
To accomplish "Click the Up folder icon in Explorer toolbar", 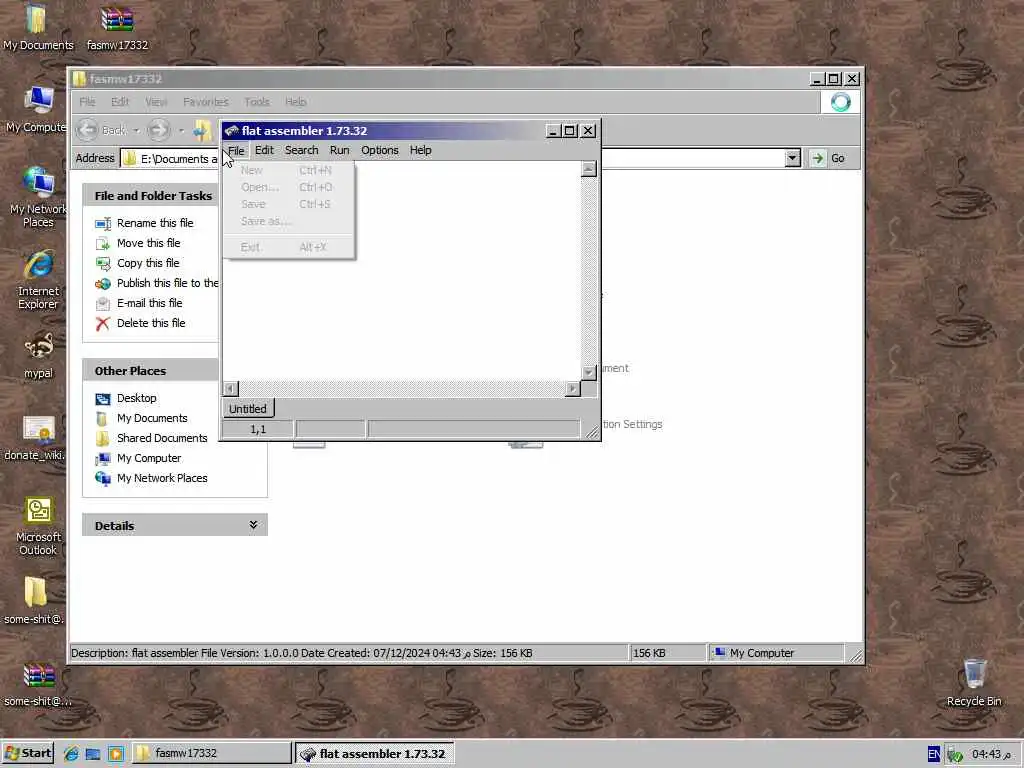I will click(202, 131).
